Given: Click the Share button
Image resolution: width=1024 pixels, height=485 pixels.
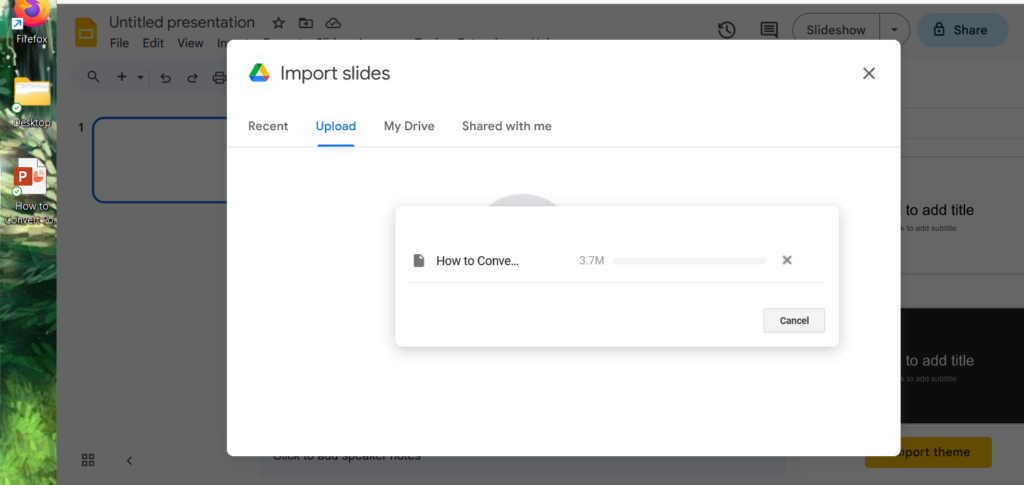Looking at the screenshot, I should [957, 30].
